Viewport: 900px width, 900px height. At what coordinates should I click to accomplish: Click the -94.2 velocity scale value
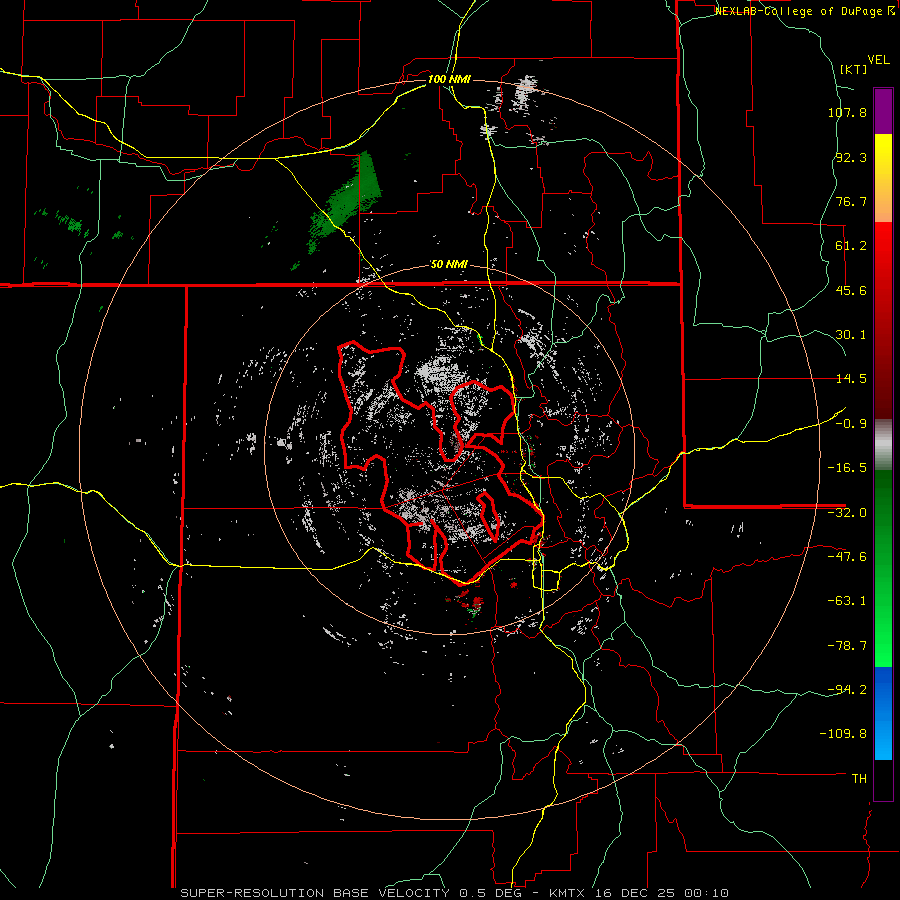coord(847,689)
